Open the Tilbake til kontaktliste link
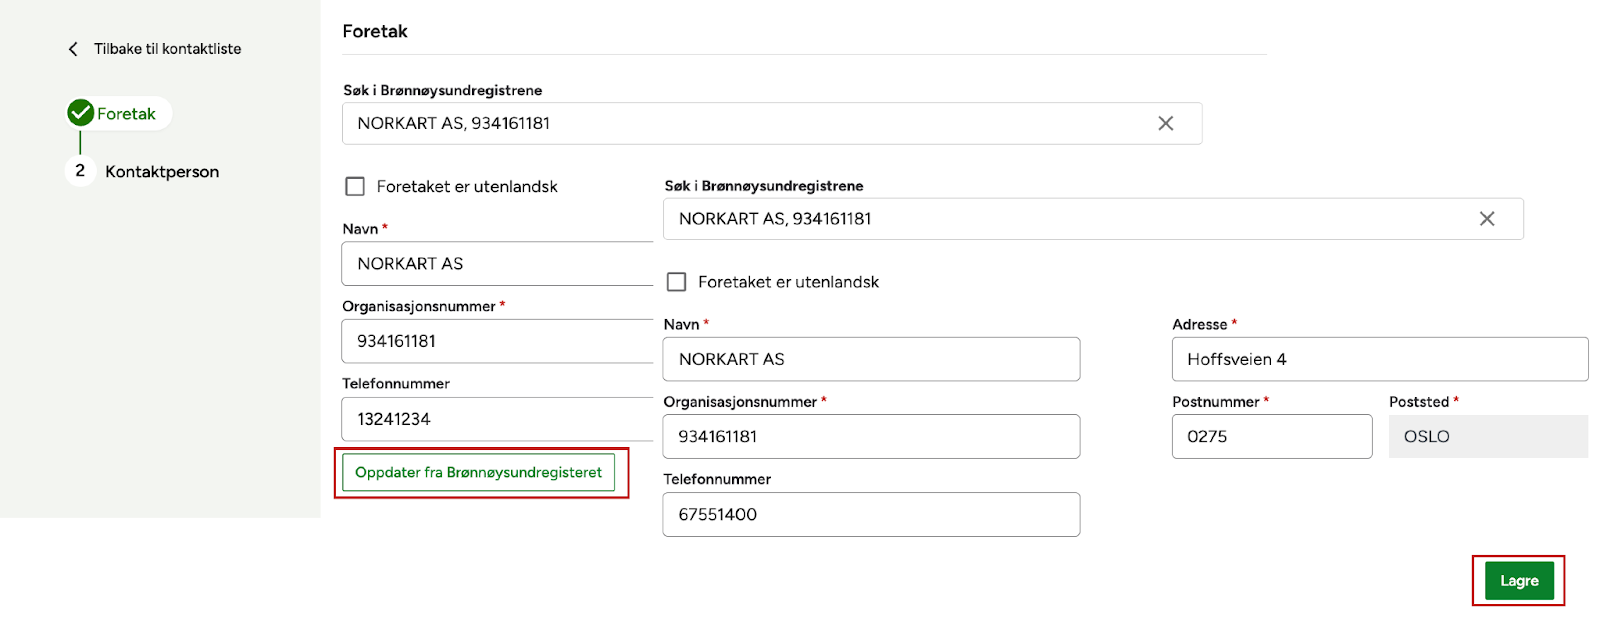1600x640 pixels. click(167, 49)
